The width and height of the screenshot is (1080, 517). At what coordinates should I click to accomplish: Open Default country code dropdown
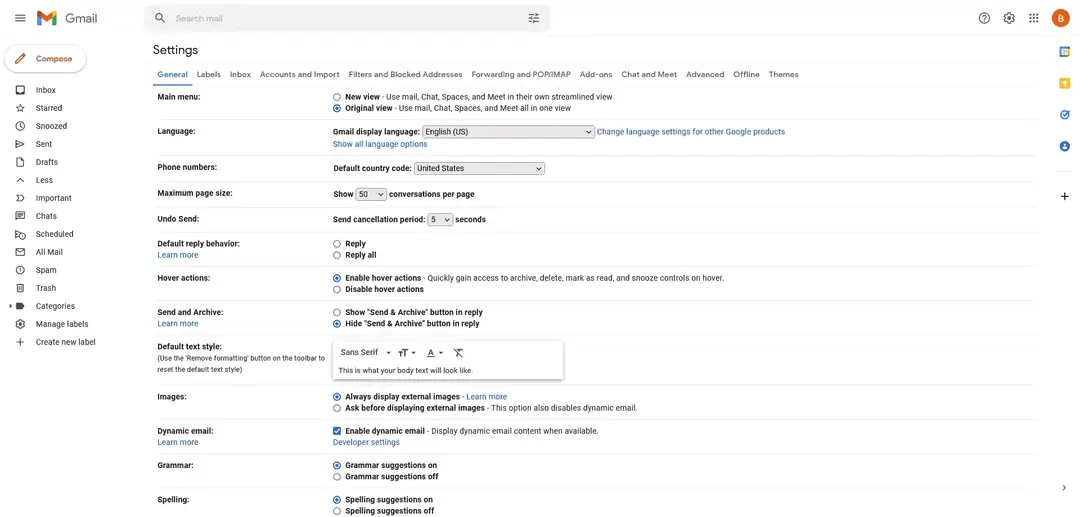click(x=479, y=168)
